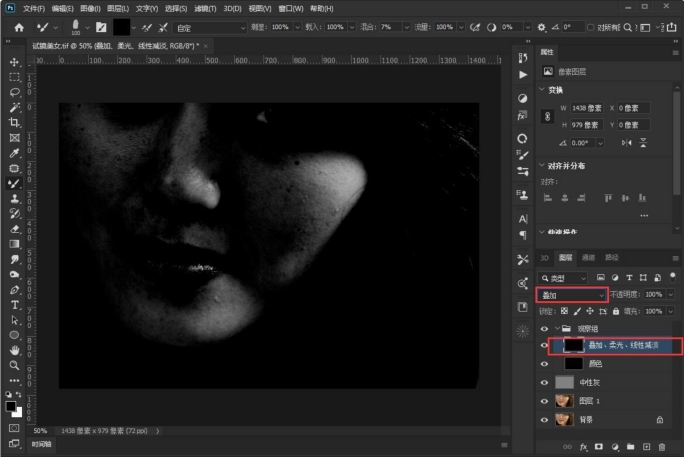Image resolution: width=684 pixels, height=457 pixels.
Task: Hide the 背景 layer
Action: (544, 420)
